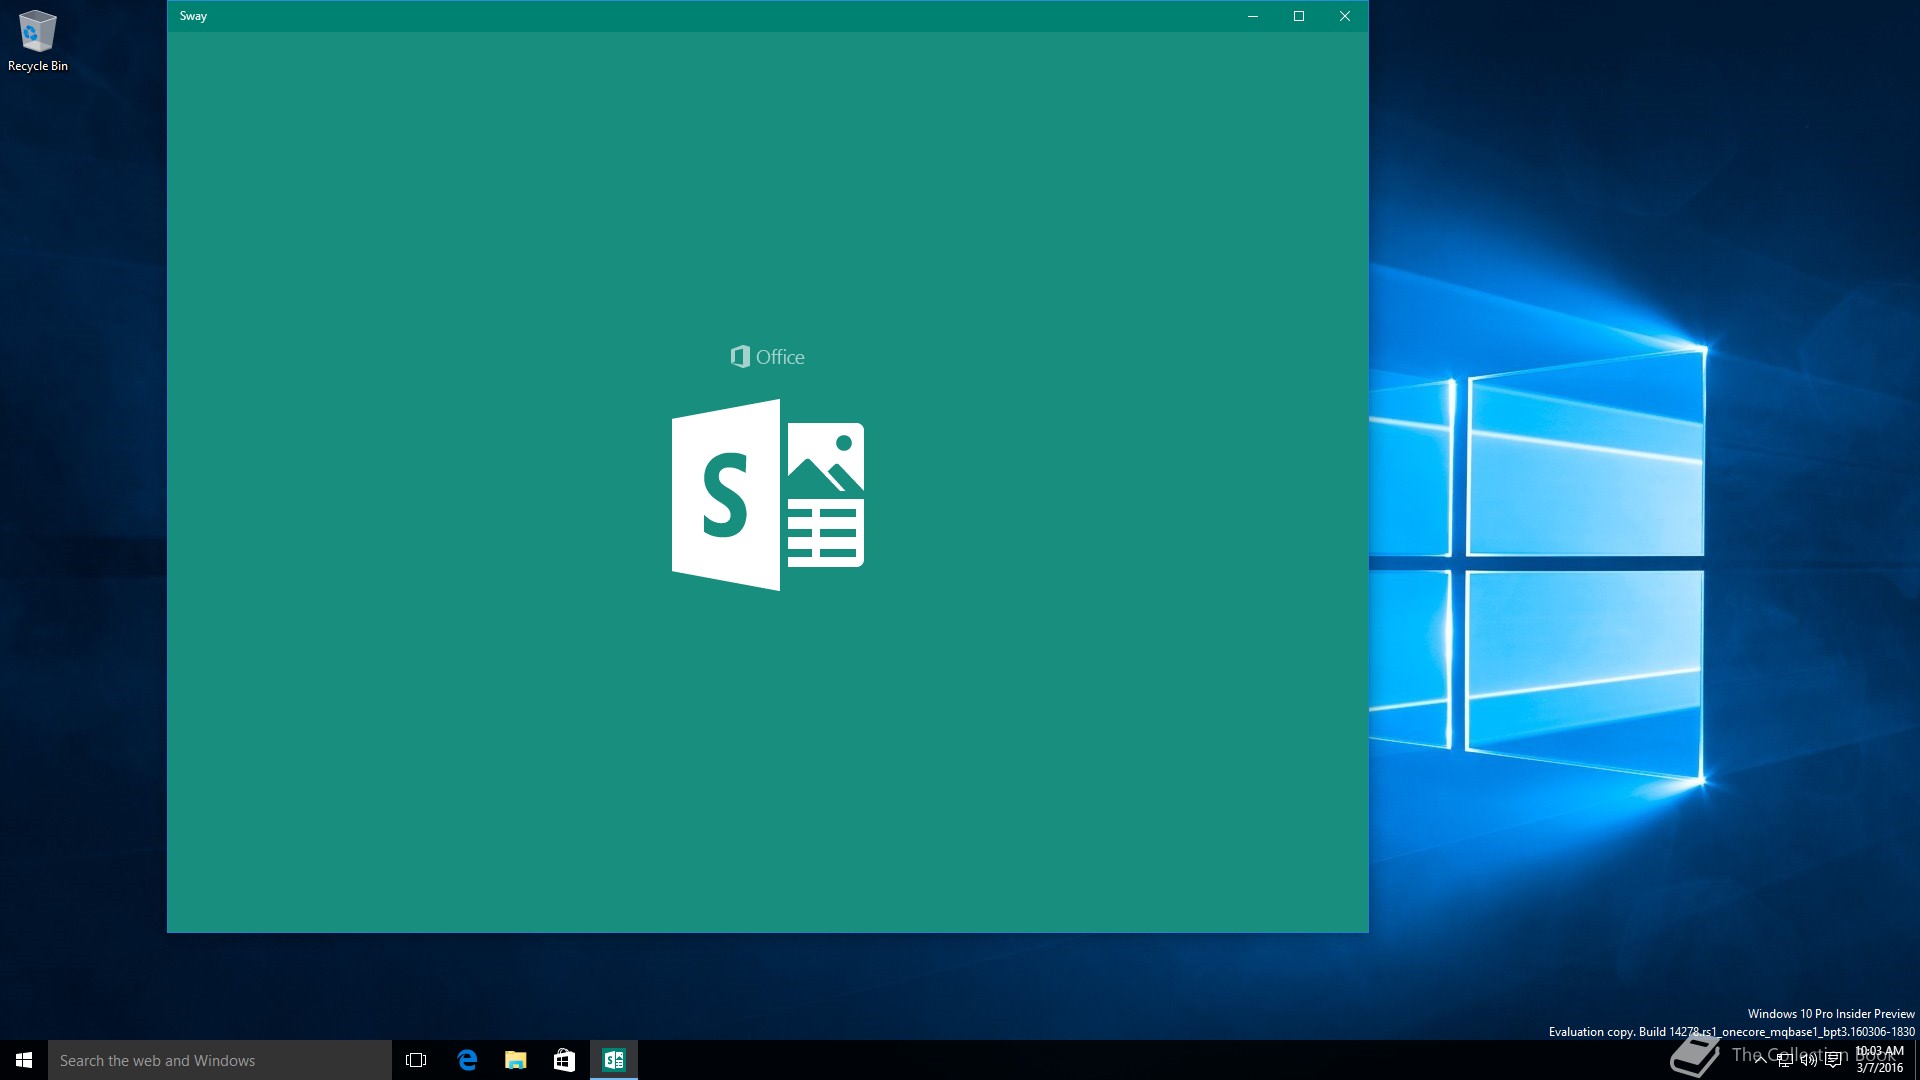Open the Windows Store from the taskbar
The width and height of the screenshot is (1920, 1080).
[564, 1060]
